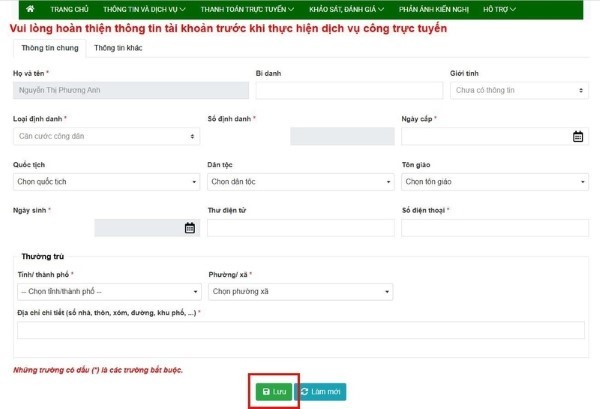Image resolution: width=600 pixels, height=409 pixels.
Task: Expand the Hỗ trợ menu
Action: click(x=499, y=9)
